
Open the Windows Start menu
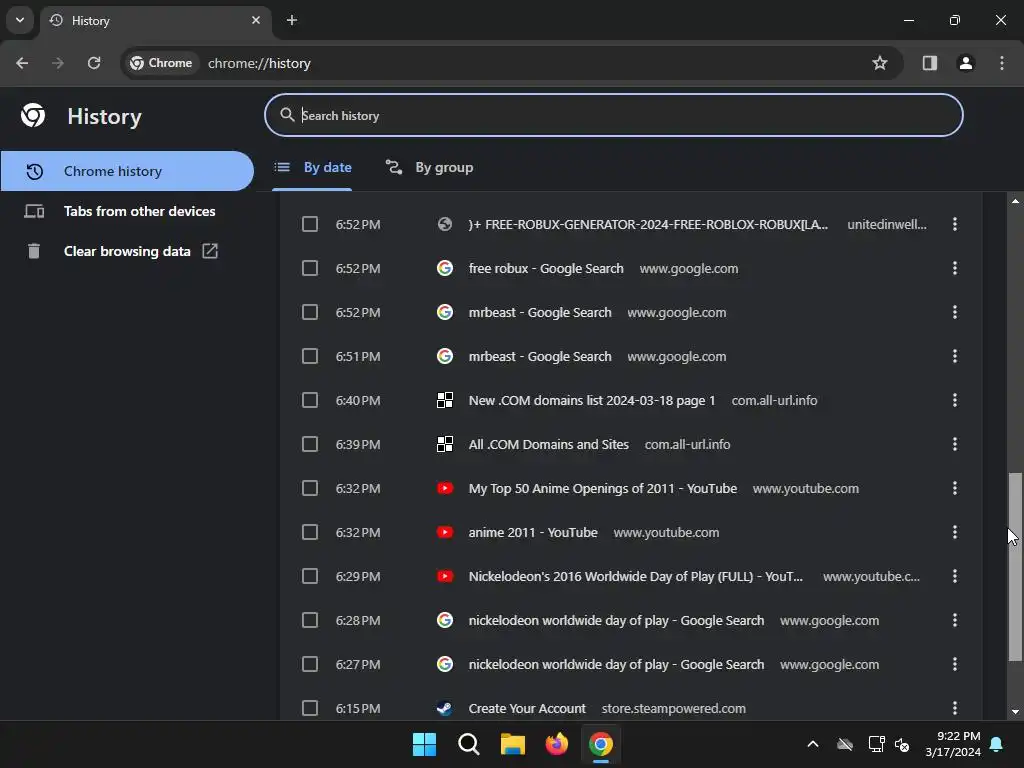[x=424, y=744]
